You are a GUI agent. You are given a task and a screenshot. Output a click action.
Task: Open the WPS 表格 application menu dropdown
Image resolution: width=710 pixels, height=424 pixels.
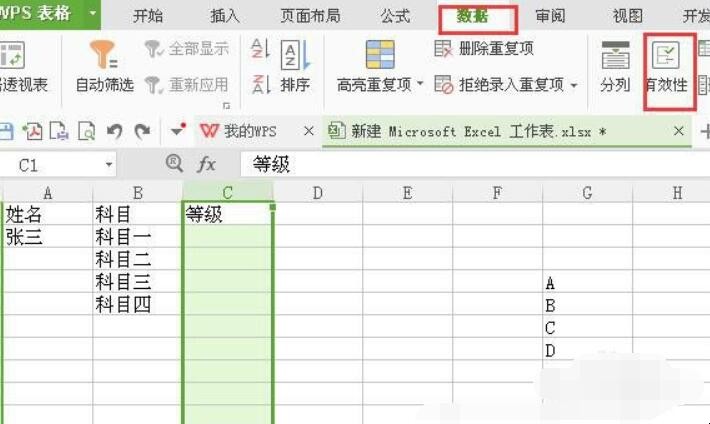pyautogui.click(x=93, y=13)
